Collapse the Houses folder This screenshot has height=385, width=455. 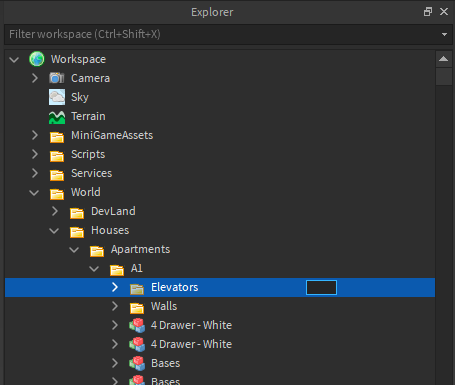[x=54, y=231]
